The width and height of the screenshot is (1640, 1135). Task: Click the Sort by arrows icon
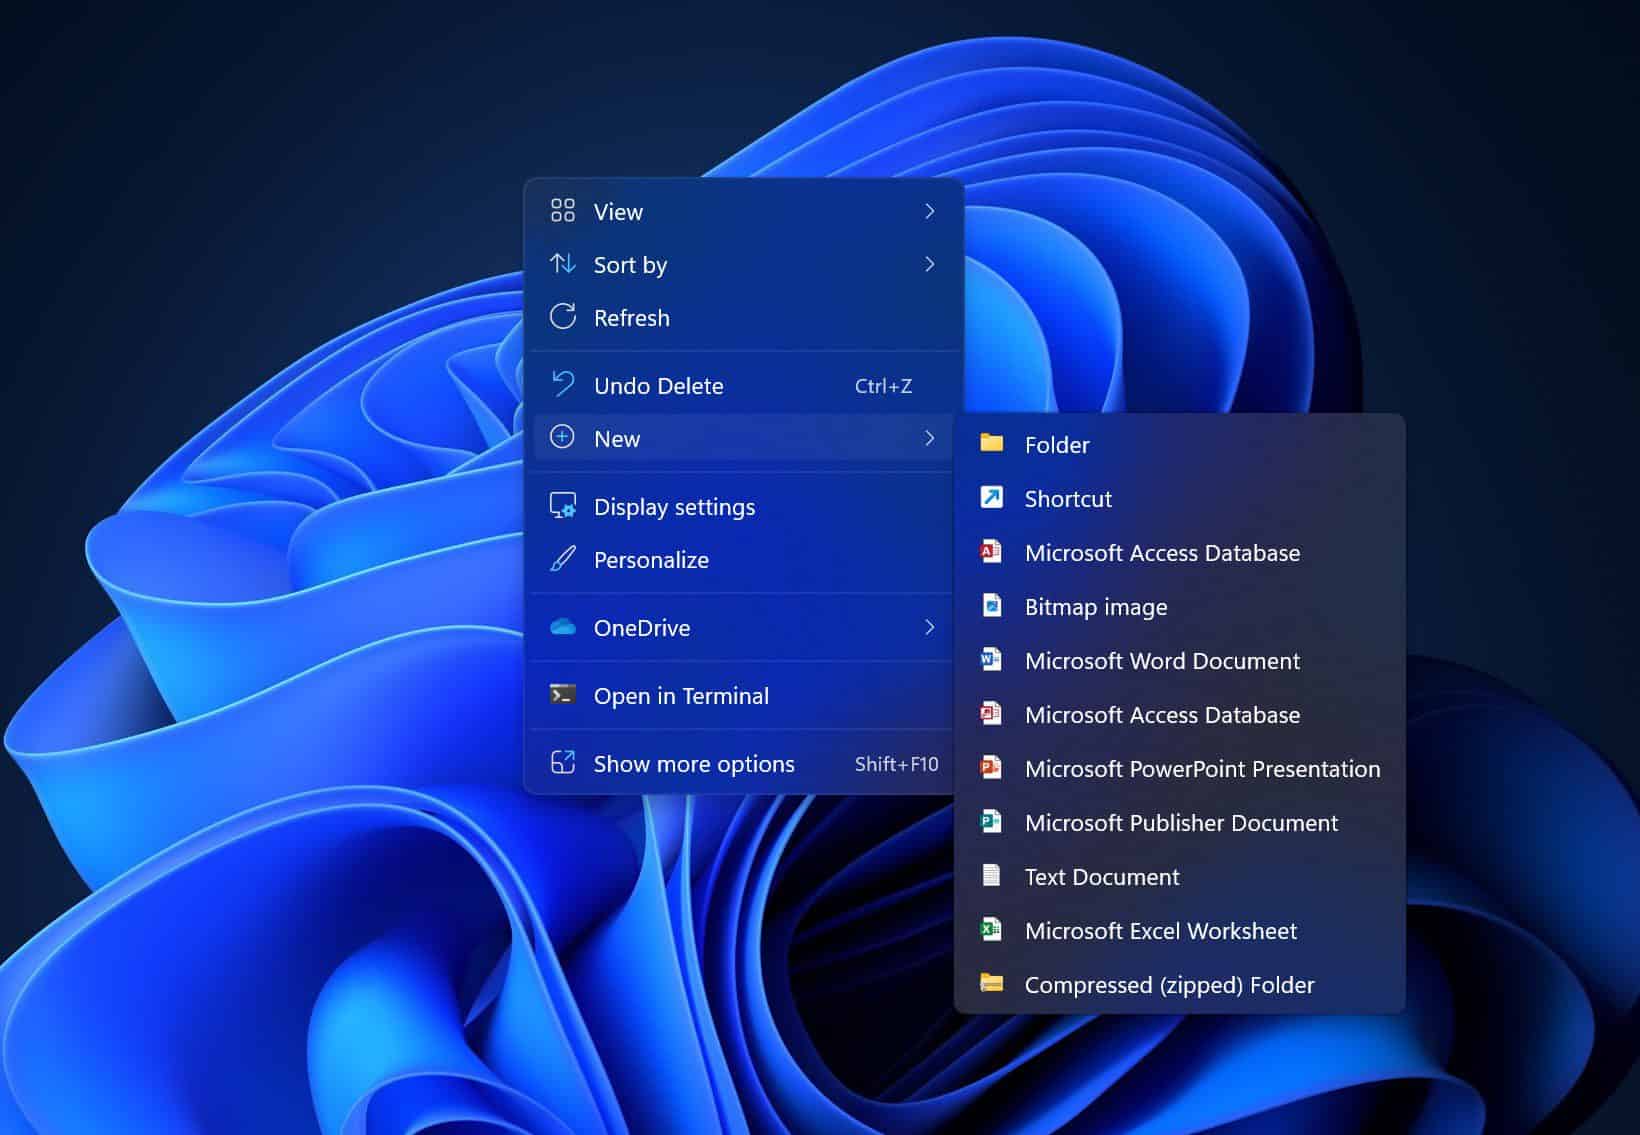[563, 264]
